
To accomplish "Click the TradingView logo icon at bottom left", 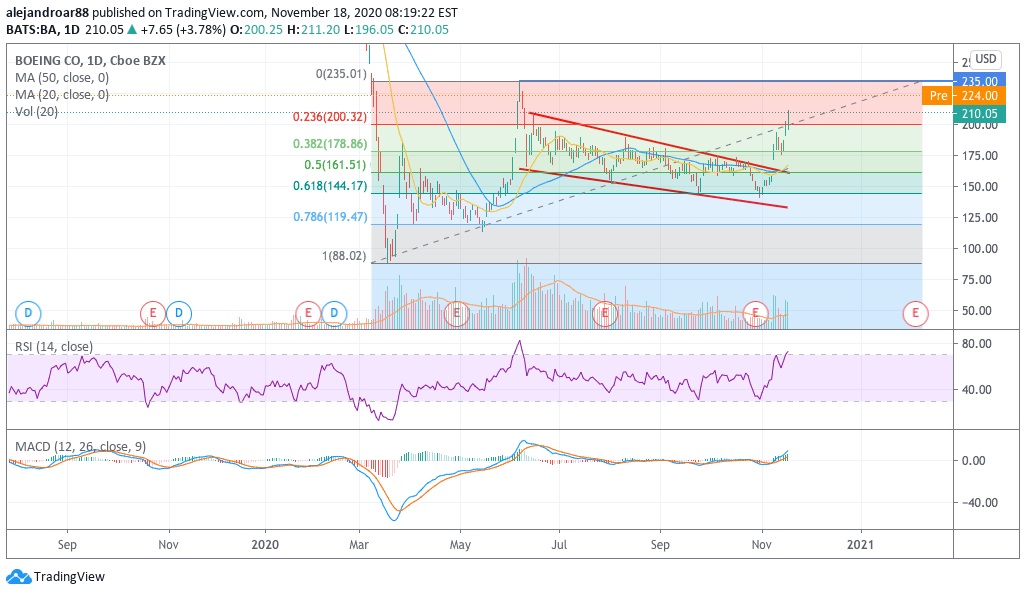I will 18,577.
